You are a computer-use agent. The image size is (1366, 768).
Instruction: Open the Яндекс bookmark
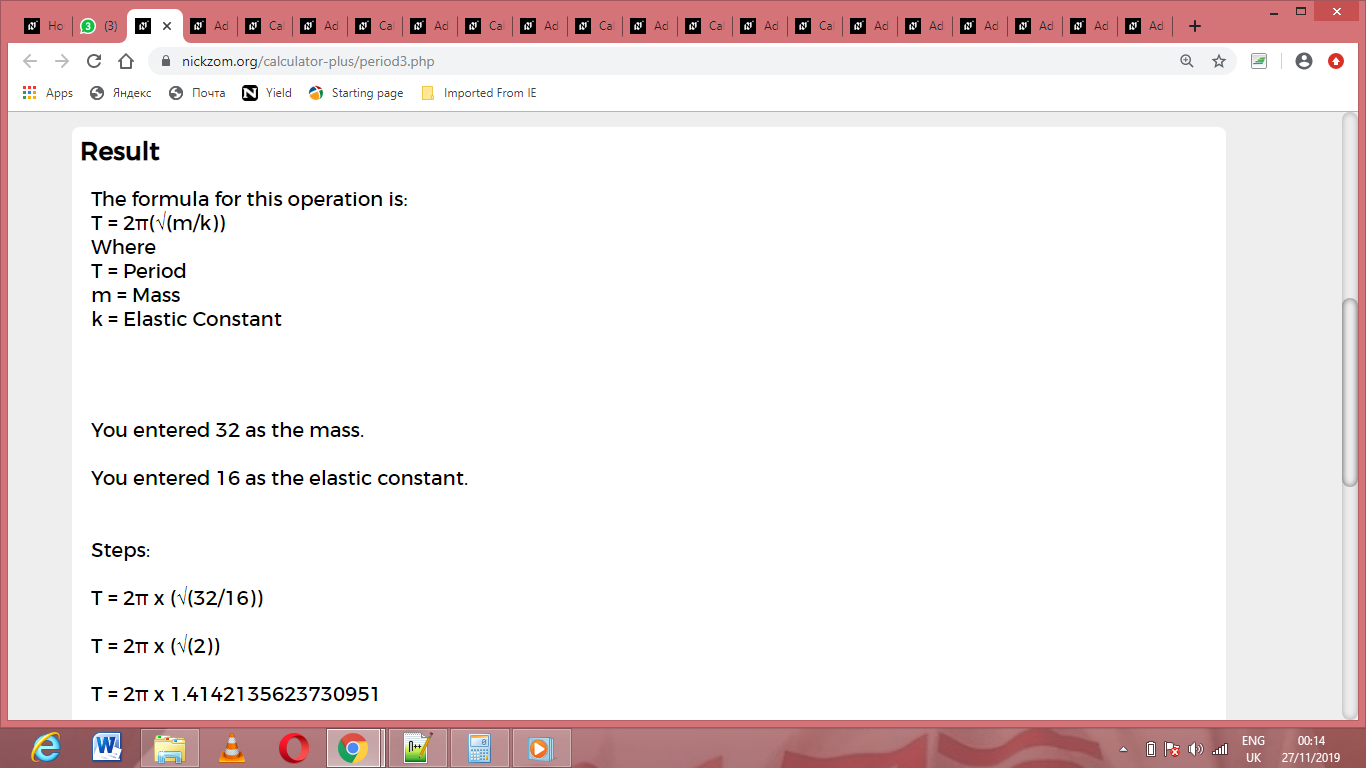(x=121, y=93)
